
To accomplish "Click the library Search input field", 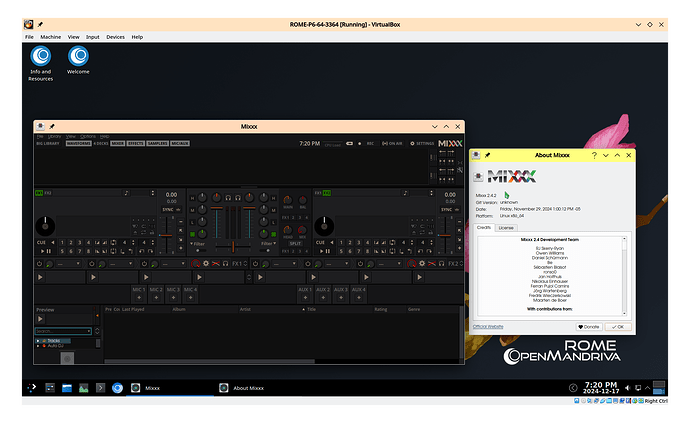I will point(61,331).
